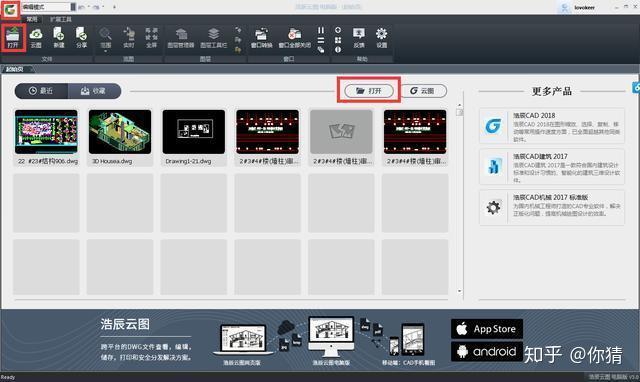Open the 图层管理器 layer manager
The image size is (640, 382).
point(181,38)
